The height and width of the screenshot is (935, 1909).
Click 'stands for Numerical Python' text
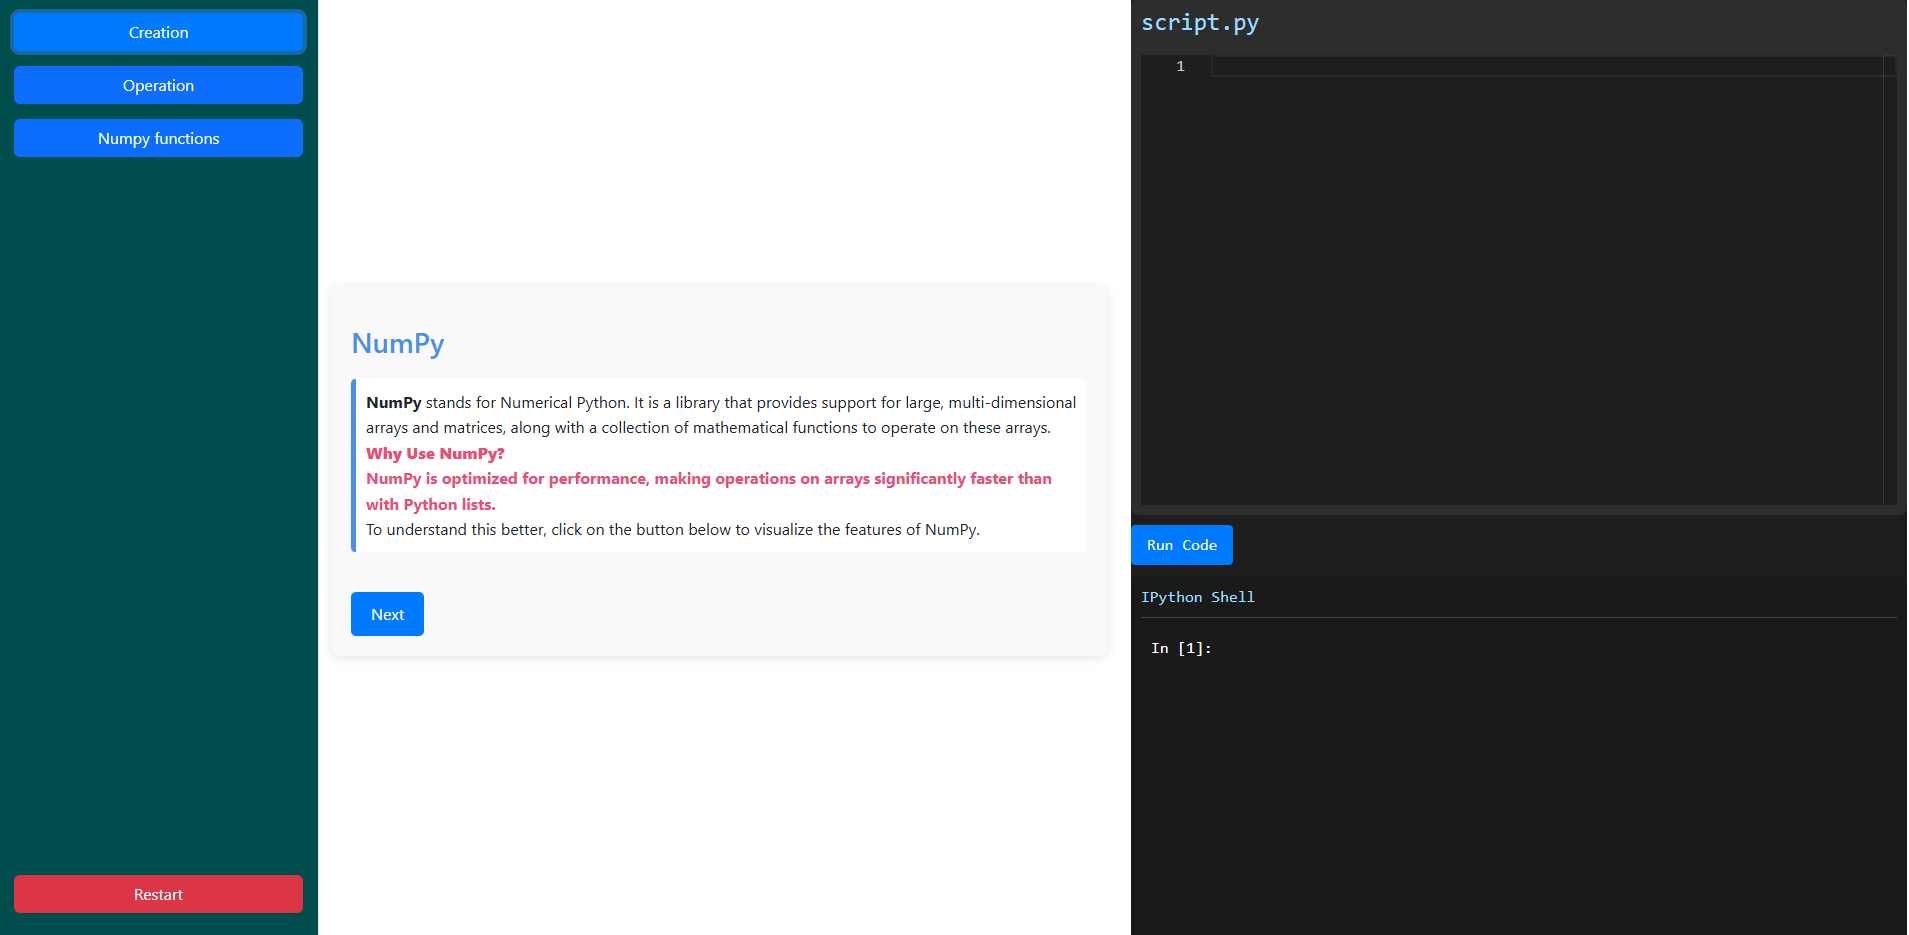[x=527, y=403]
